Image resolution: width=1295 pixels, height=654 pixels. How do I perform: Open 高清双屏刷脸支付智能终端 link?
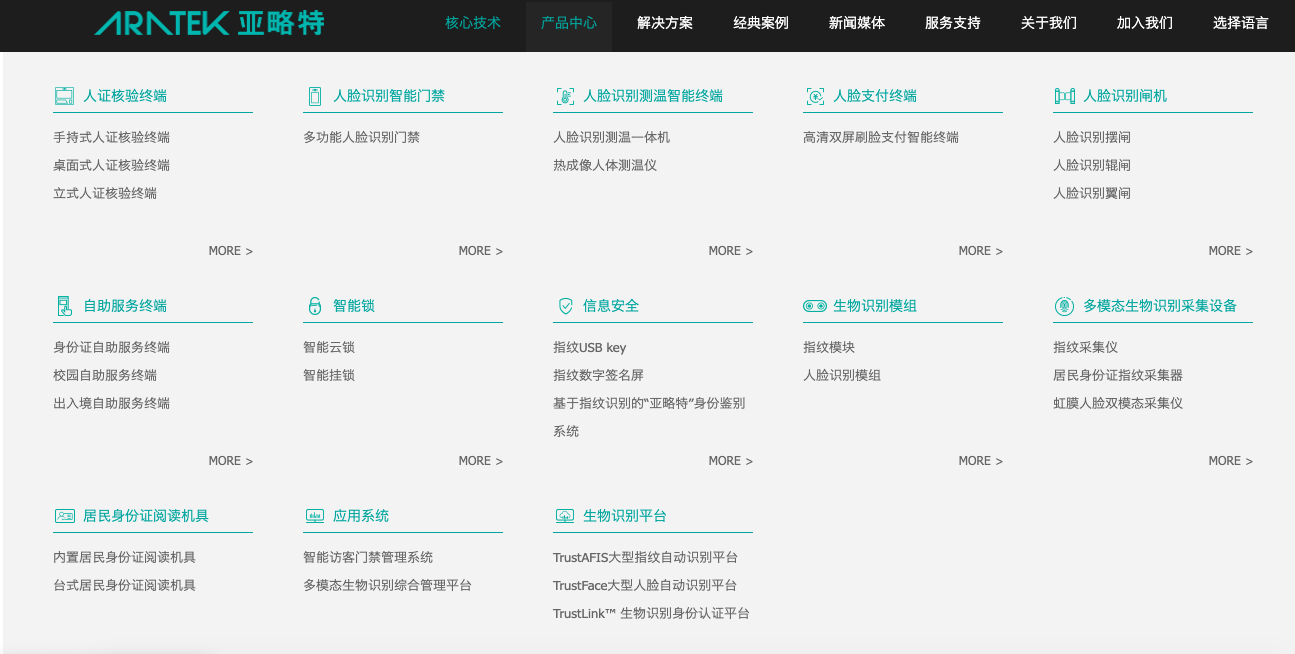(x=881, y=137)
